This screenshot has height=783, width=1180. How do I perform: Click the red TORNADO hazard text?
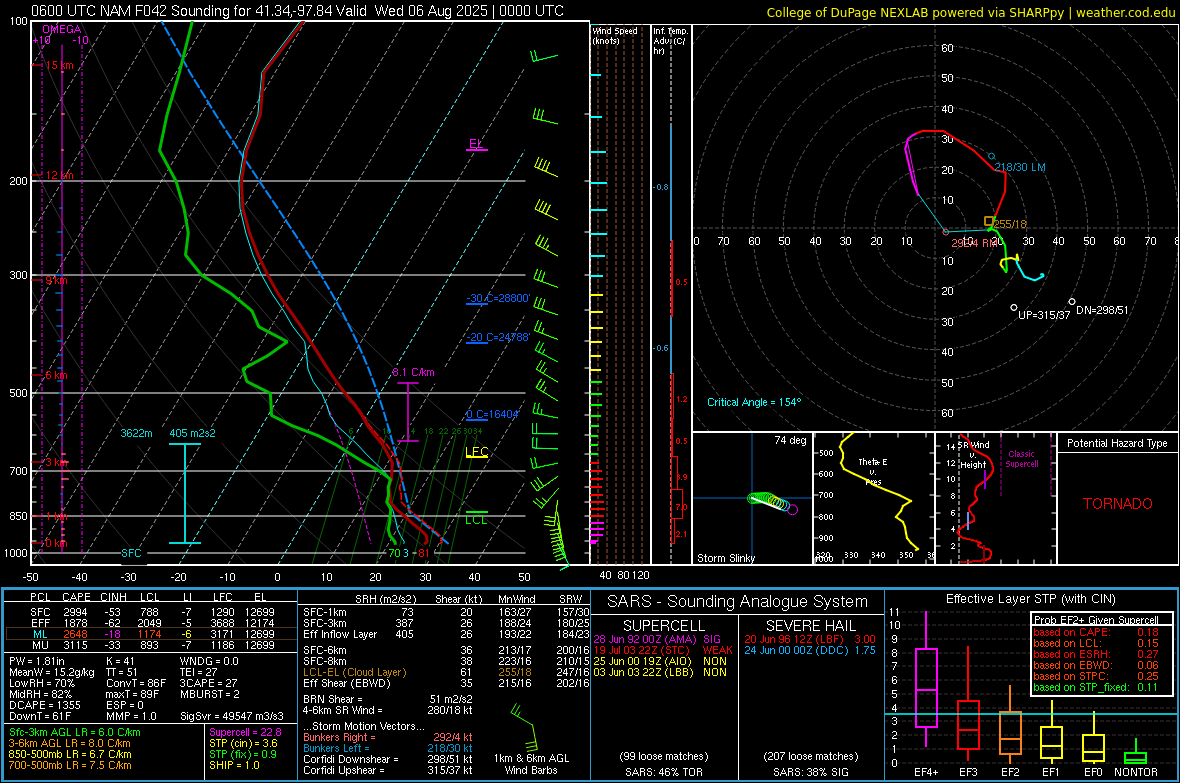pos(1118,504)
